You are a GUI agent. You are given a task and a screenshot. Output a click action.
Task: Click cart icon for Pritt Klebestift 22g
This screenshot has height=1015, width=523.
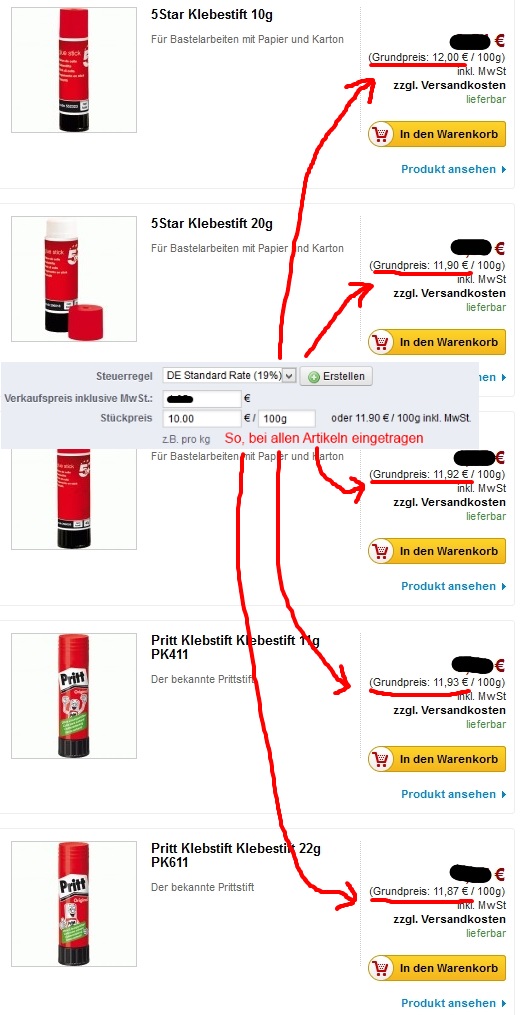point(382,968)
